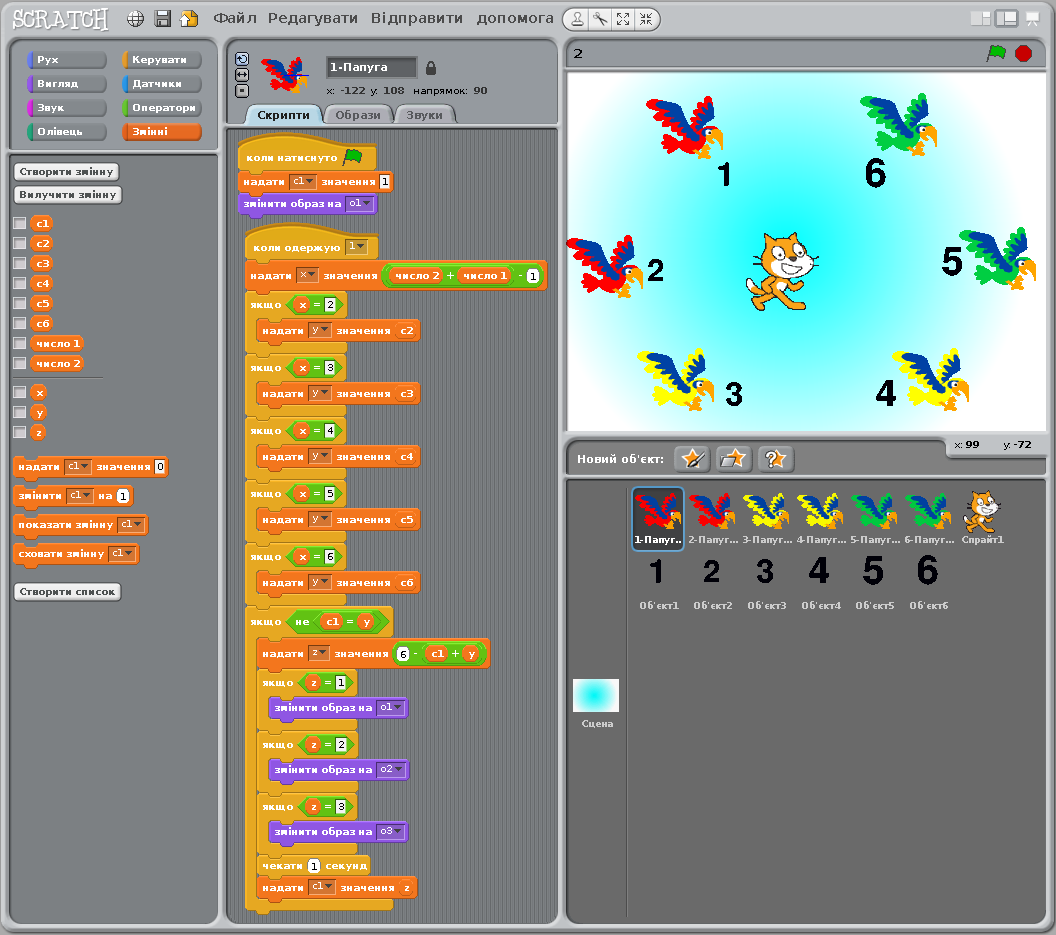Open the Рух block category
The height and width of the screenshot is (935, 1056).
67,60
